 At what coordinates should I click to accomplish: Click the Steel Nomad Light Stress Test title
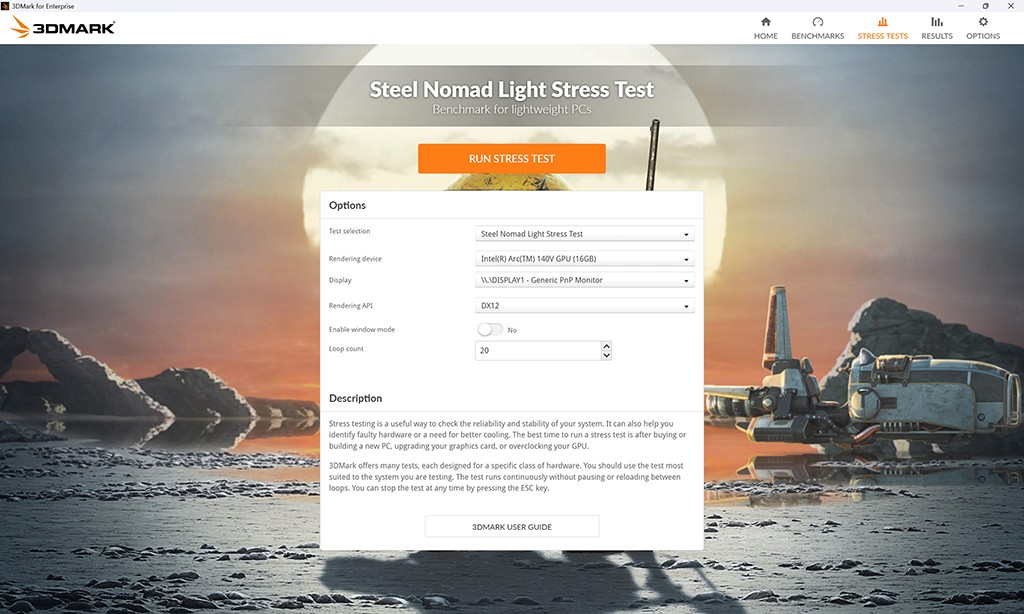511,89
